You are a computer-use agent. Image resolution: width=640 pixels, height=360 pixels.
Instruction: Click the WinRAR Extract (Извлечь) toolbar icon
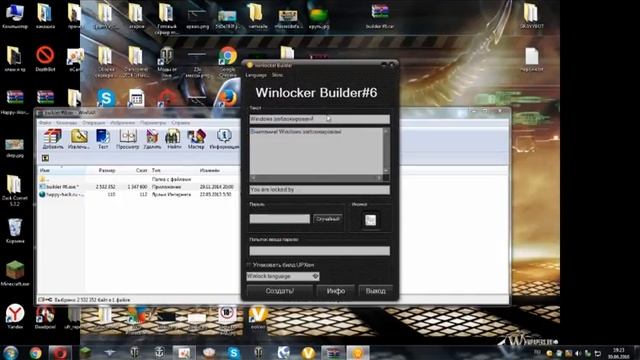(79, 139)
